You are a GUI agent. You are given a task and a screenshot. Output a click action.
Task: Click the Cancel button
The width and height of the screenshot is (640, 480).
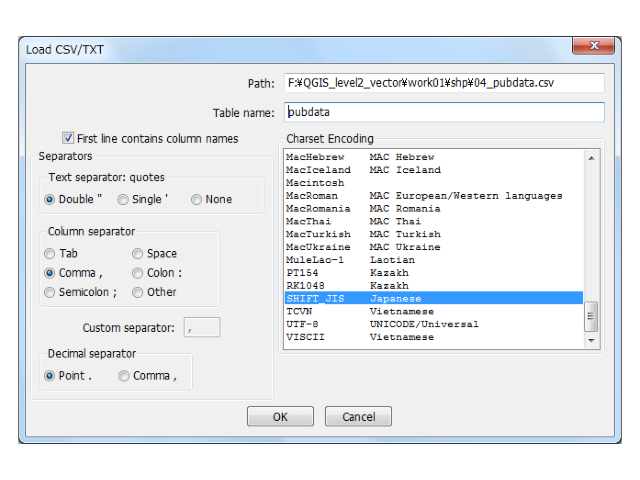(x=358, y=416)
